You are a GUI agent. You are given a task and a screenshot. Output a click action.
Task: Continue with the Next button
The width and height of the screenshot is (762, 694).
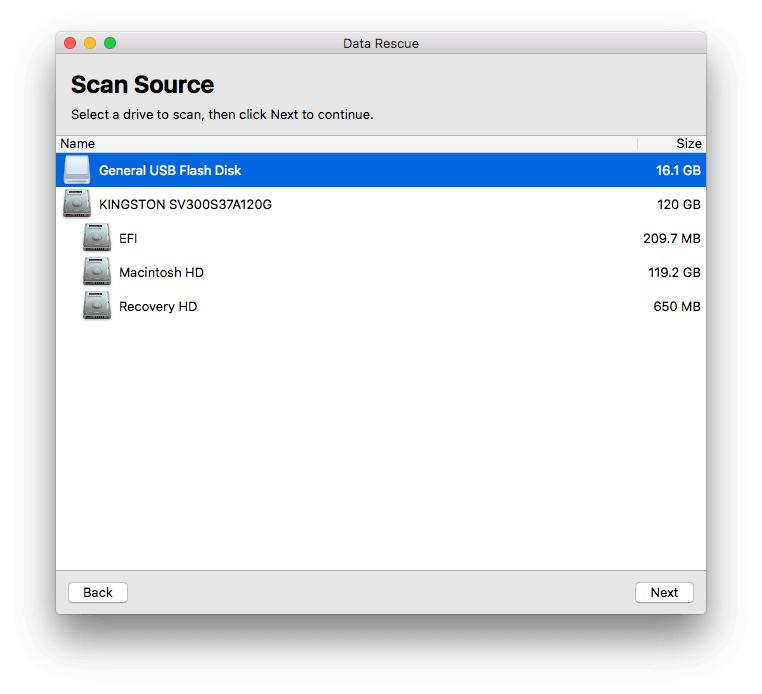pos(664,592)
